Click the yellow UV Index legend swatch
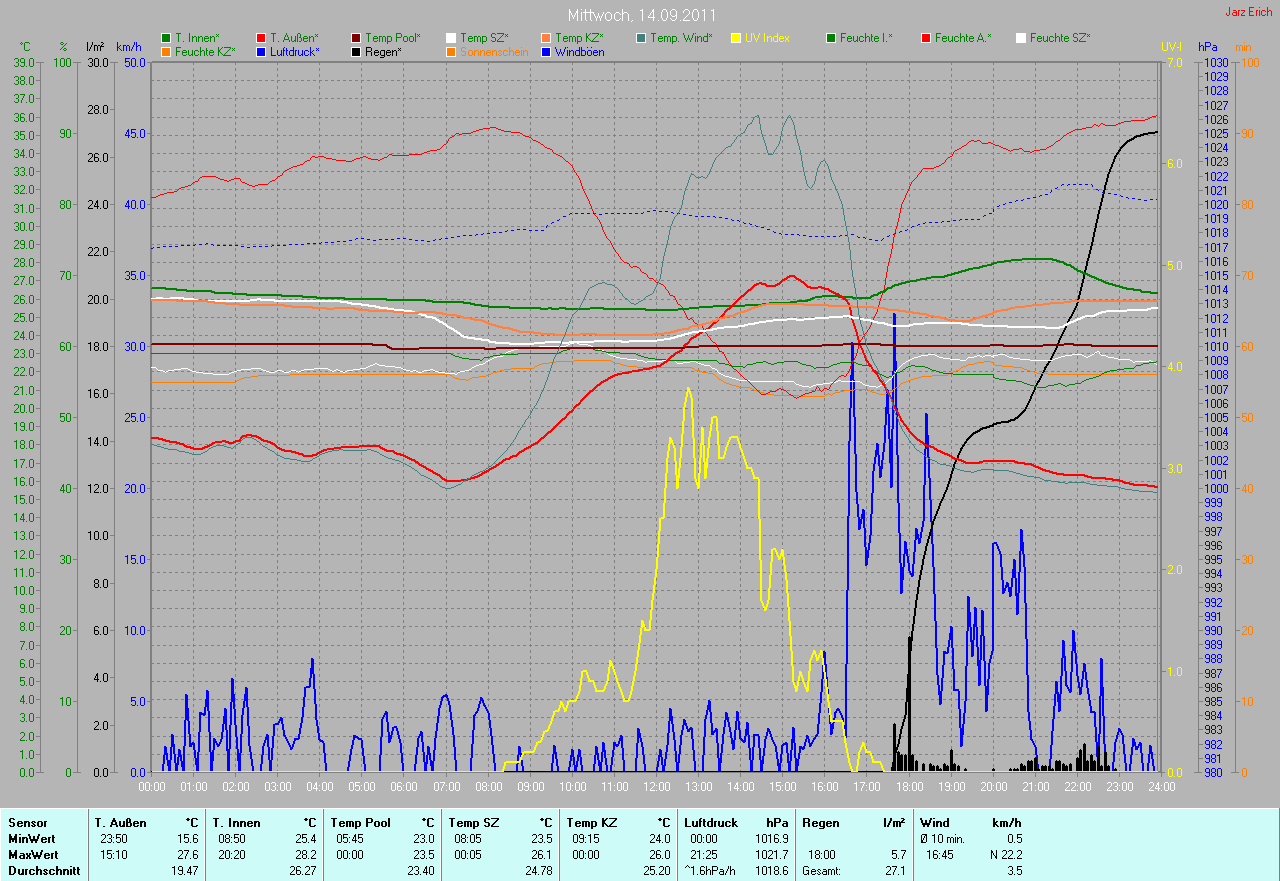Image resolution: width=1280 pixels, height=881 pixels. [x=736, y=38]
